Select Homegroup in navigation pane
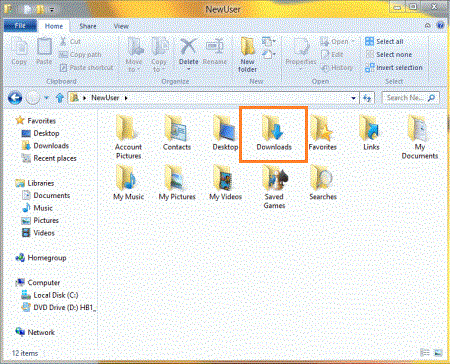The width and height of the screenshot is (450, 364). [41, 258]
